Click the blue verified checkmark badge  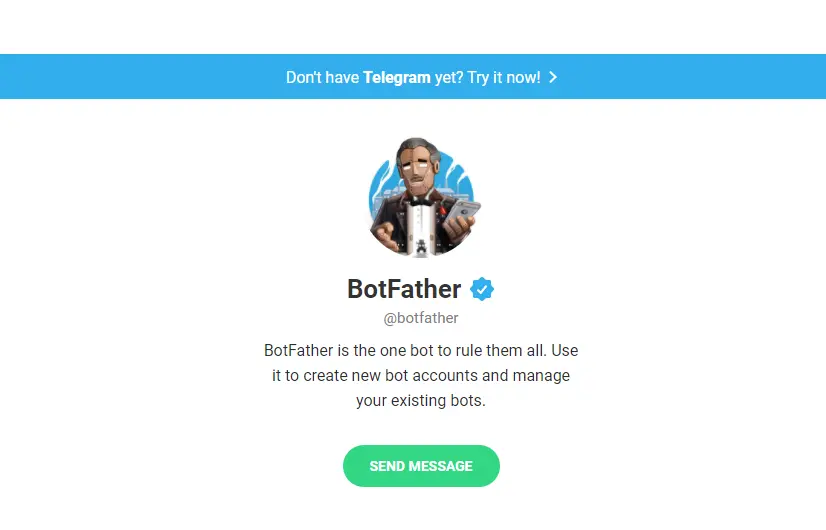[483, 290]
